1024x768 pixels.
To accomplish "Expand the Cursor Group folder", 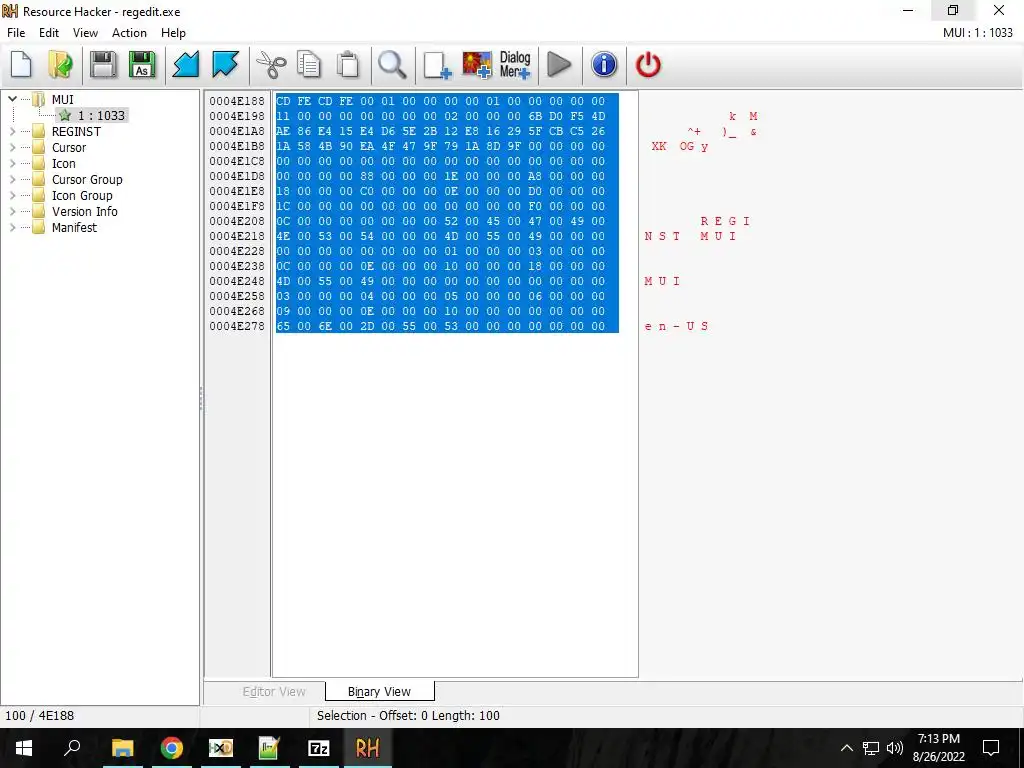I will 12,180.
